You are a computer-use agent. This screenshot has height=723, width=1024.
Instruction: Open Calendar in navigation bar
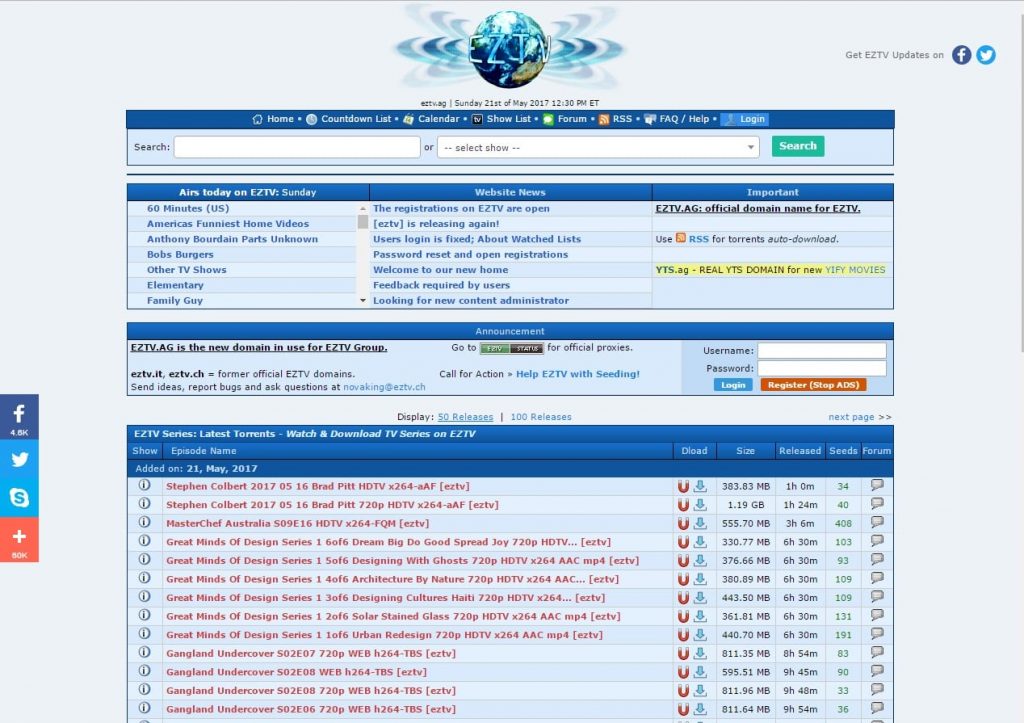(x=432, y=119)
